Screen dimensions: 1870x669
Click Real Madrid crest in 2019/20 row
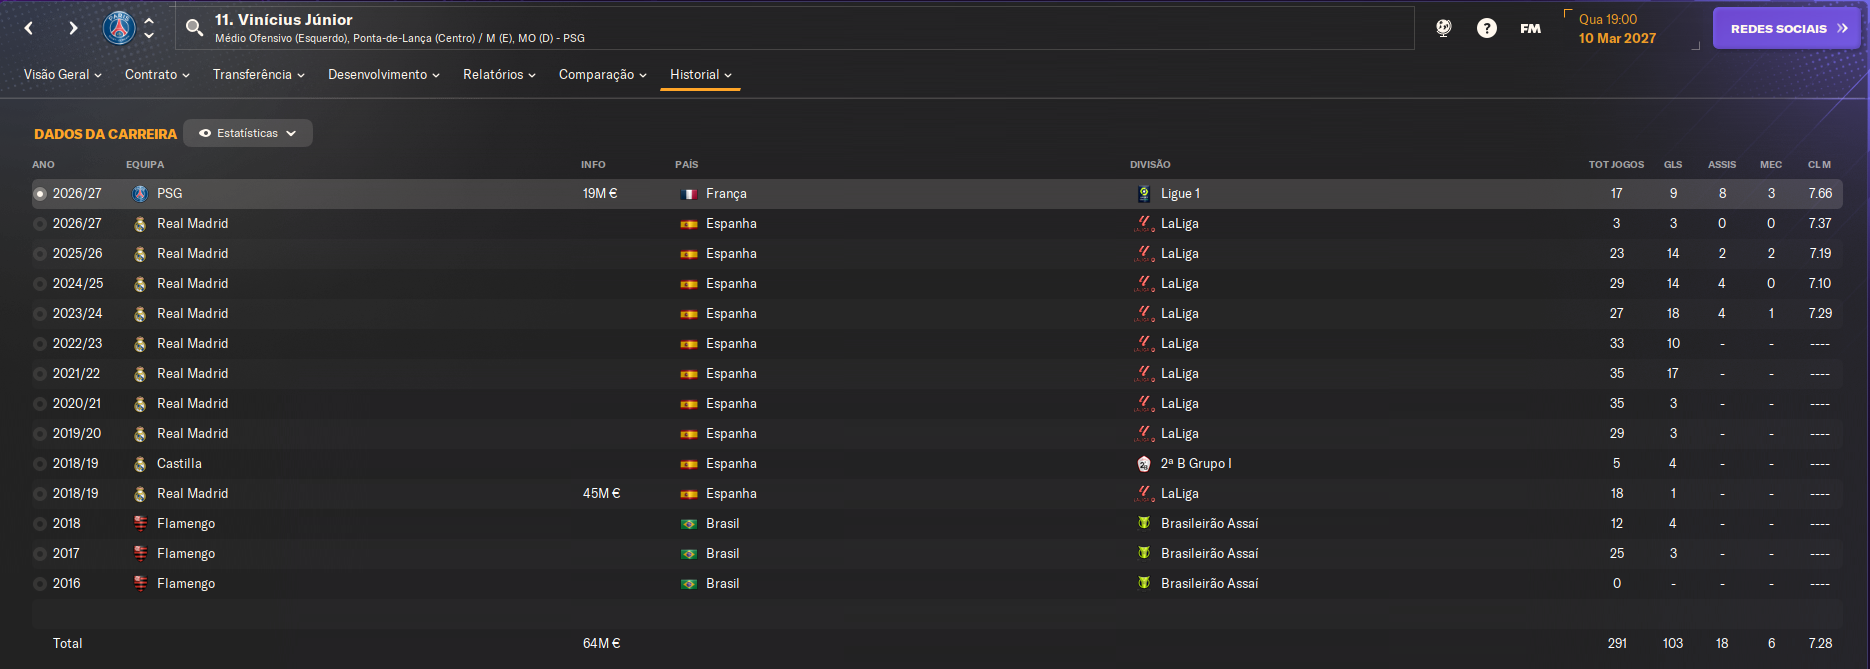[x=140, y=434]
